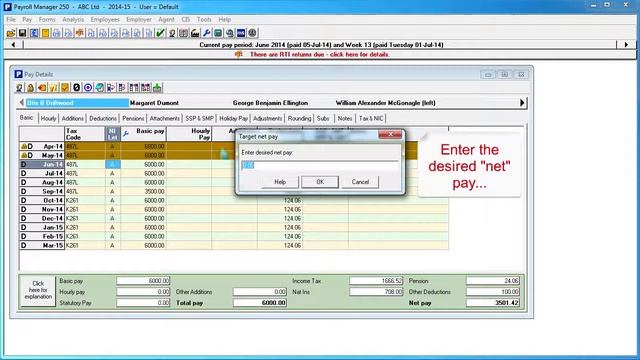Click the padlock icon in Pay Details toolbar
This screenshot has width=640, height=360.
(x=31, y=87)
